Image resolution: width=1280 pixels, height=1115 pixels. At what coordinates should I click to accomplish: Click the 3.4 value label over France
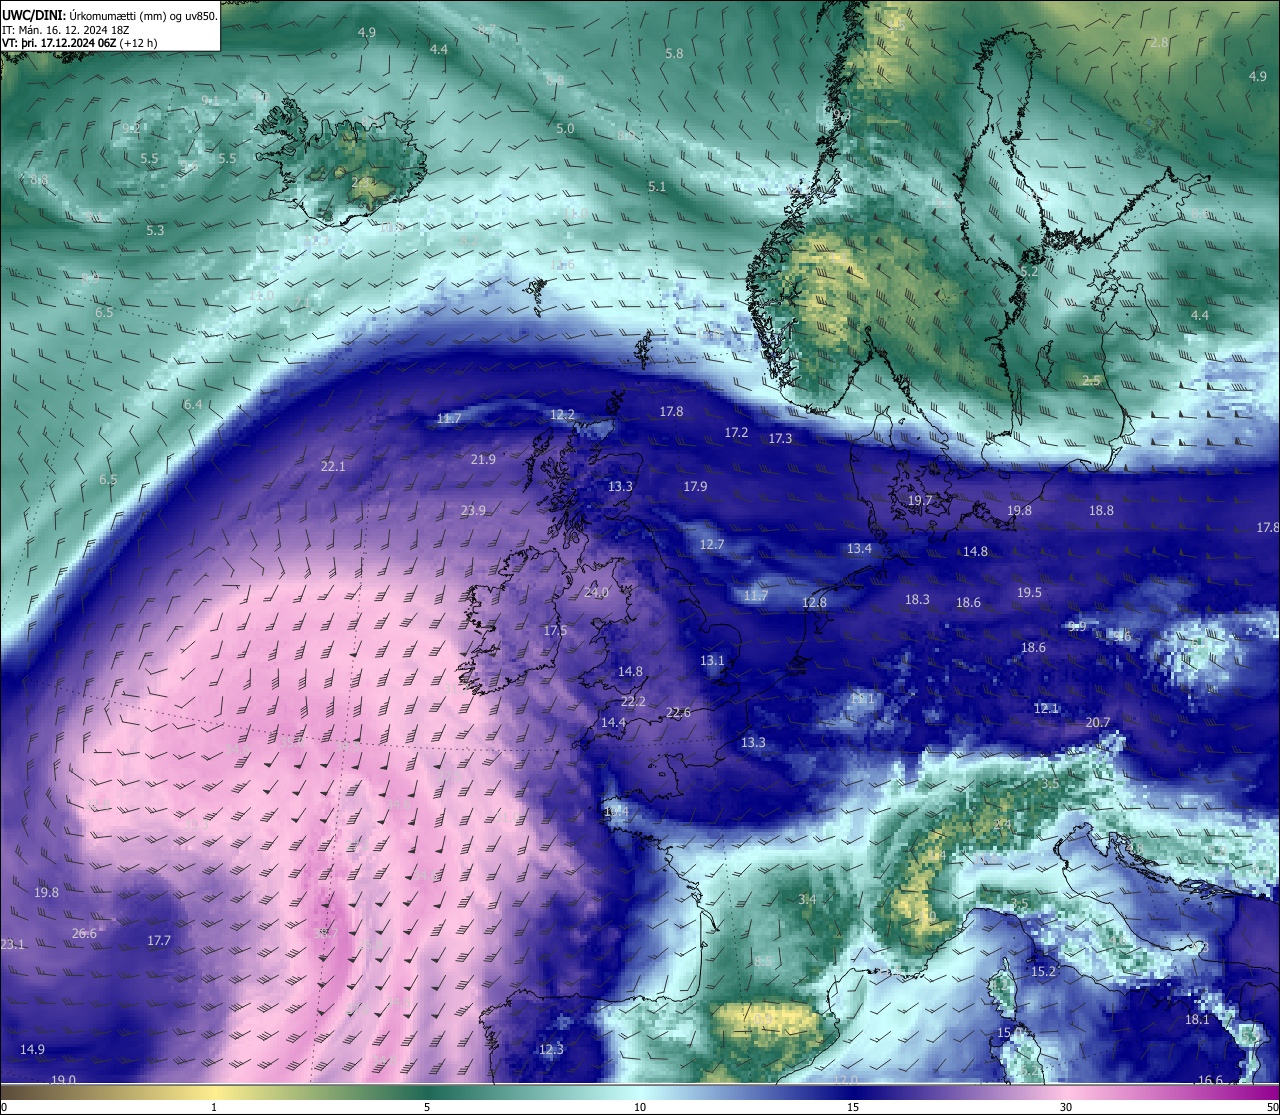coord(807,900)
